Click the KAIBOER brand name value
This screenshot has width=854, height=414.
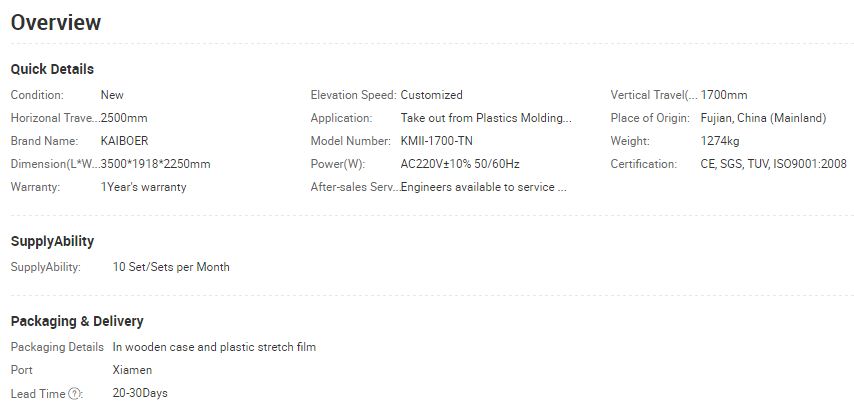click(124, 141)
